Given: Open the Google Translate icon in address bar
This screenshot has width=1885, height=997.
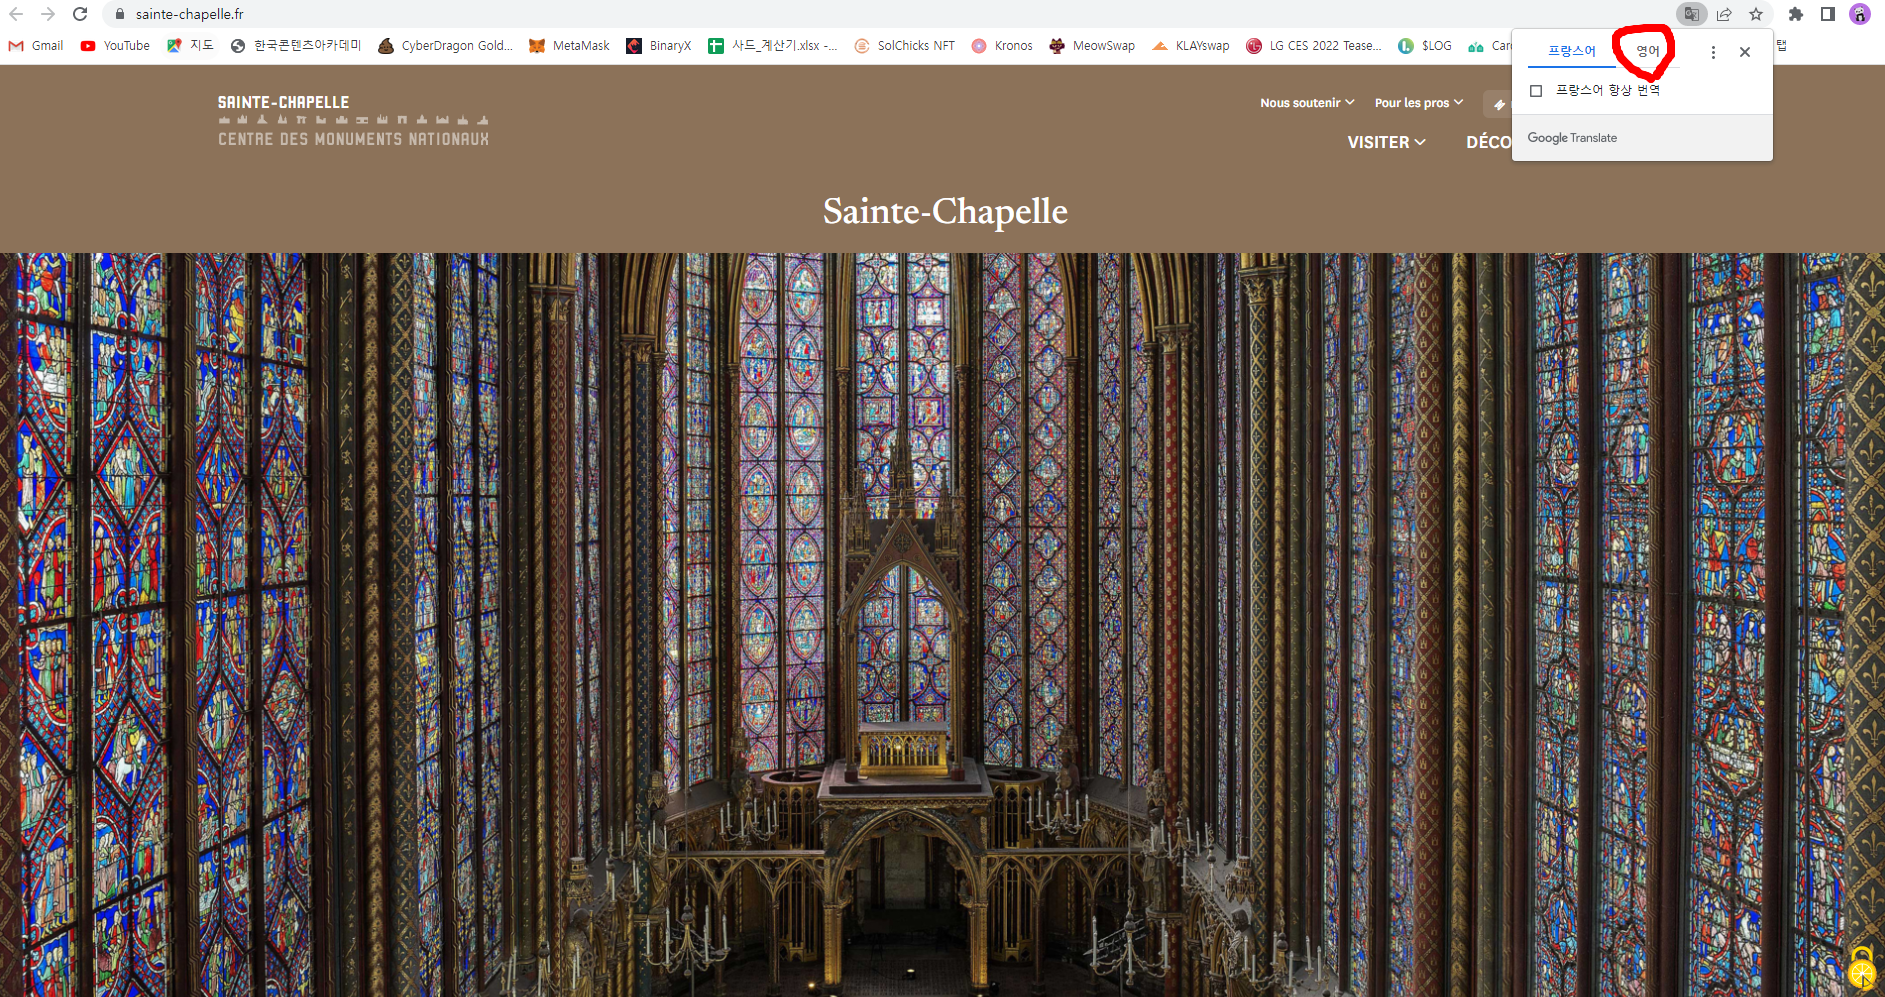Looking at the screenshot, I should [x=1692, y=14].
